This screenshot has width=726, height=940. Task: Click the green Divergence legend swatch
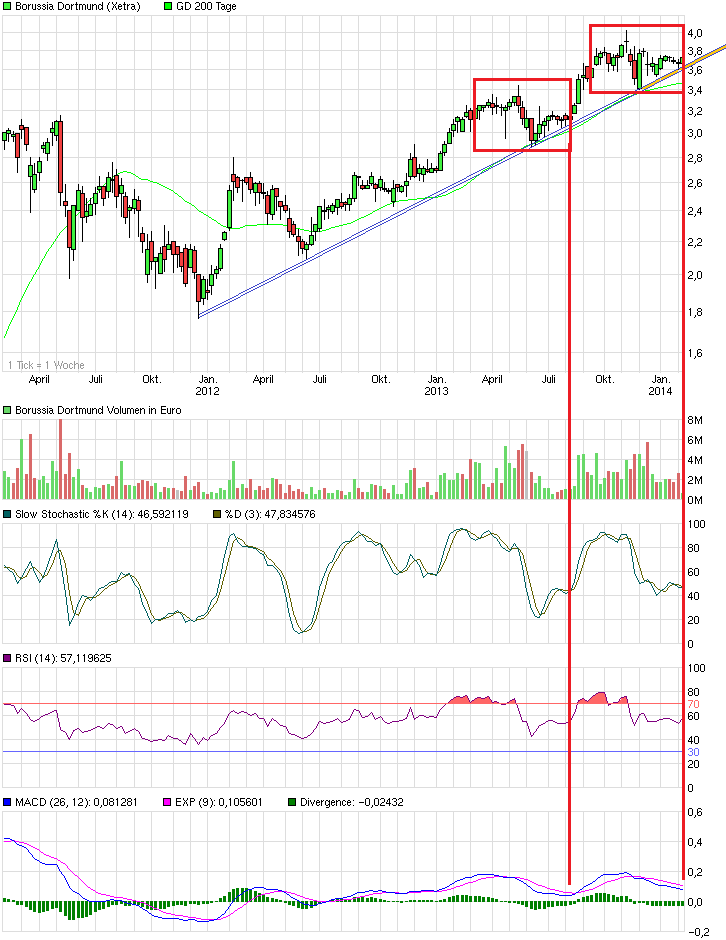293,802
